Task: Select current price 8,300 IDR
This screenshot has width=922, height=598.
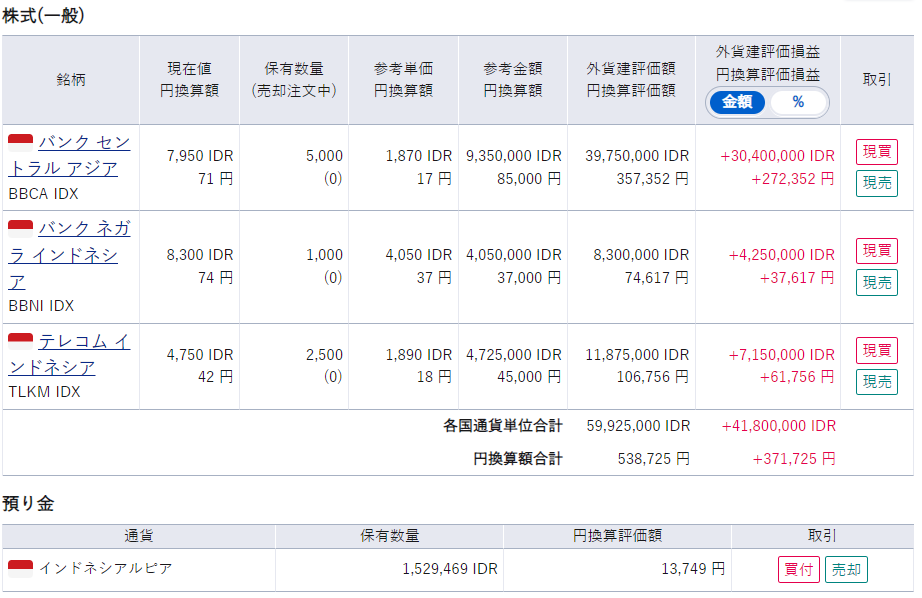Action: 200,255
